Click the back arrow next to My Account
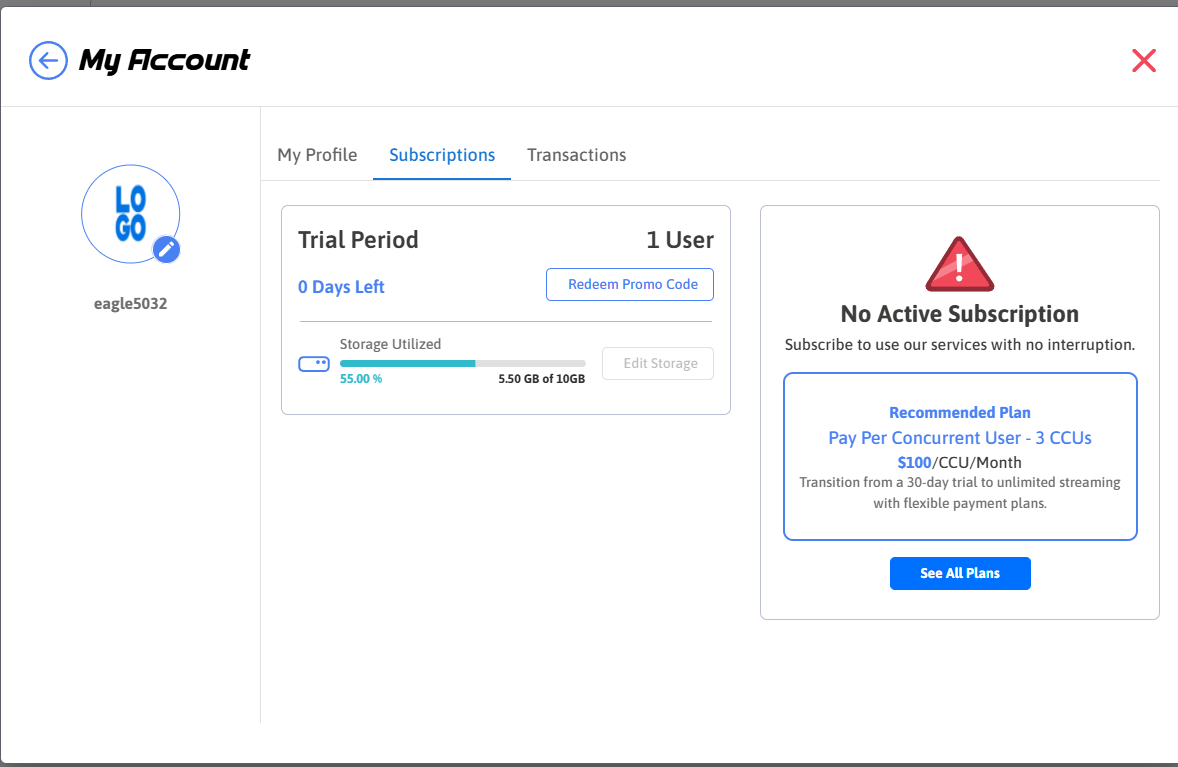1178x767 pixels. [x=48, y=60]
